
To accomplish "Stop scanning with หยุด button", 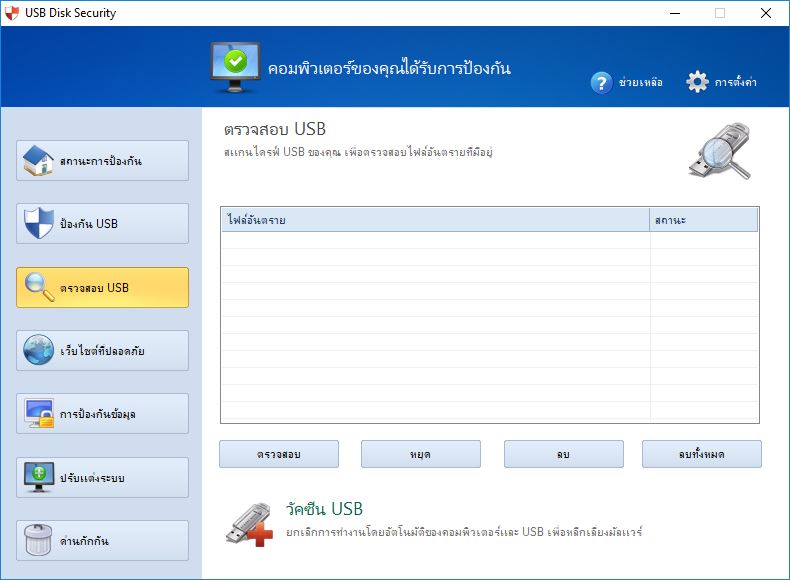I will click(421, 454).
